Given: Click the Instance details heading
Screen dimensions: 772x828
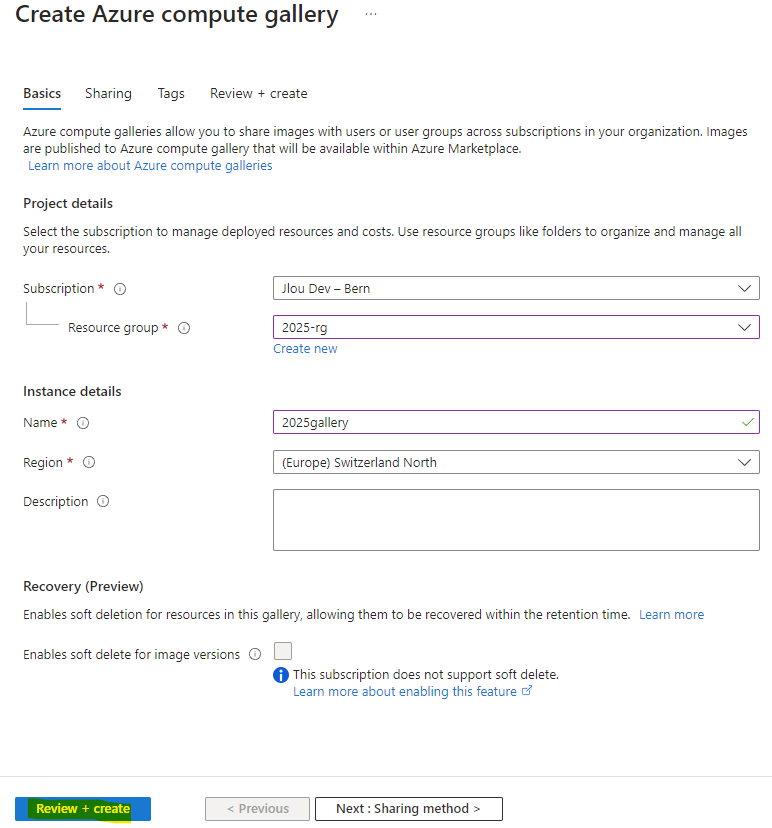Looking at the screenshot, I should coord(72,391).
